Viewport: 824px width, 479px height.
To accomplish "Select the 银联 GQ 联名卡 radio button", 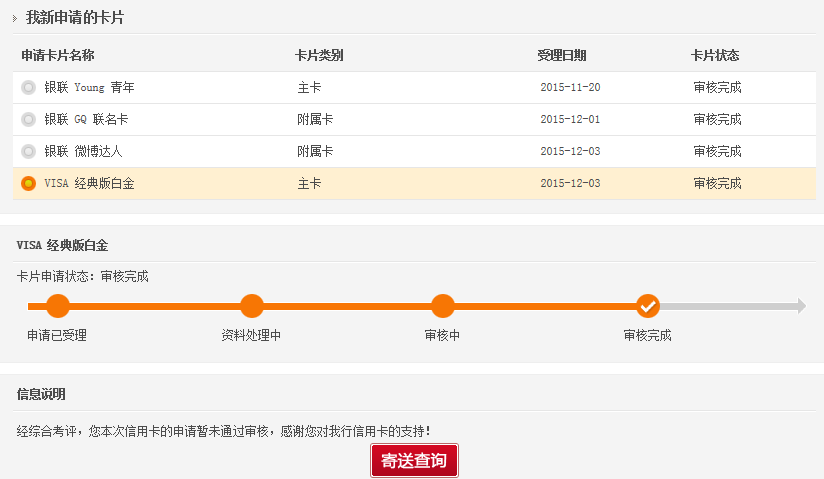I will 28,119.
